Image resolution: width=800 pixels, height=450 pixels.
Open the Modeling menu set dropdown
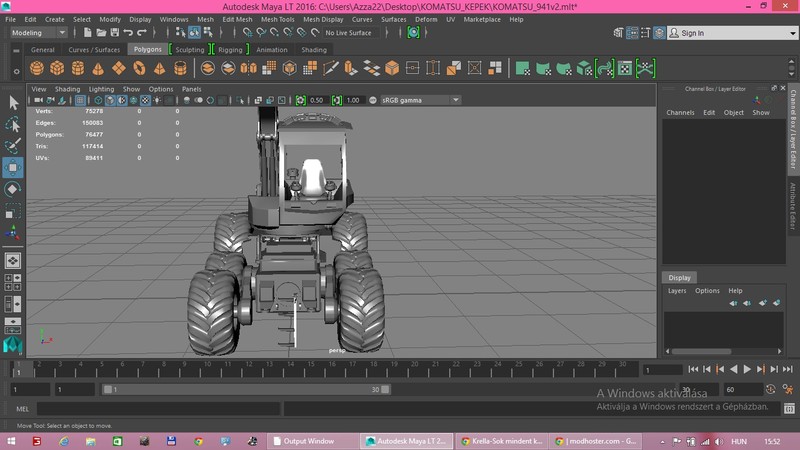point(39,33)
